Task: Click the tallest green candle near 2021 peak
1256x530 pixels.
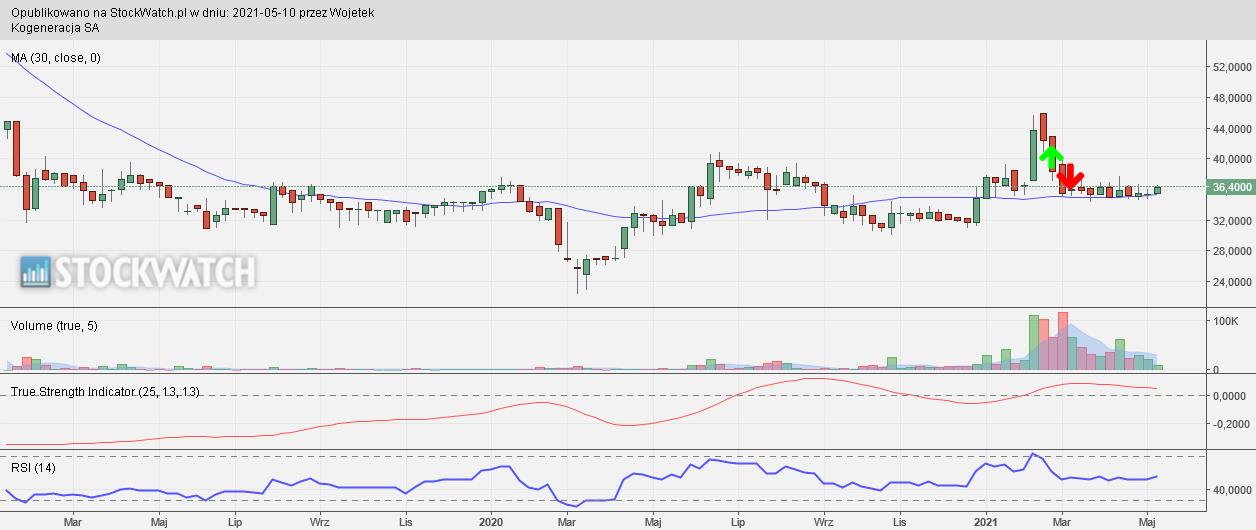Action: pos(1033,154)
